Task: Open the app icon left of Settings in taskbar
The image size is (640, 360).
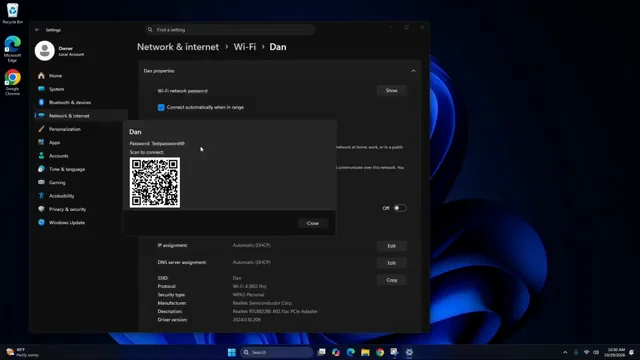Action: [x=394, y=352]
